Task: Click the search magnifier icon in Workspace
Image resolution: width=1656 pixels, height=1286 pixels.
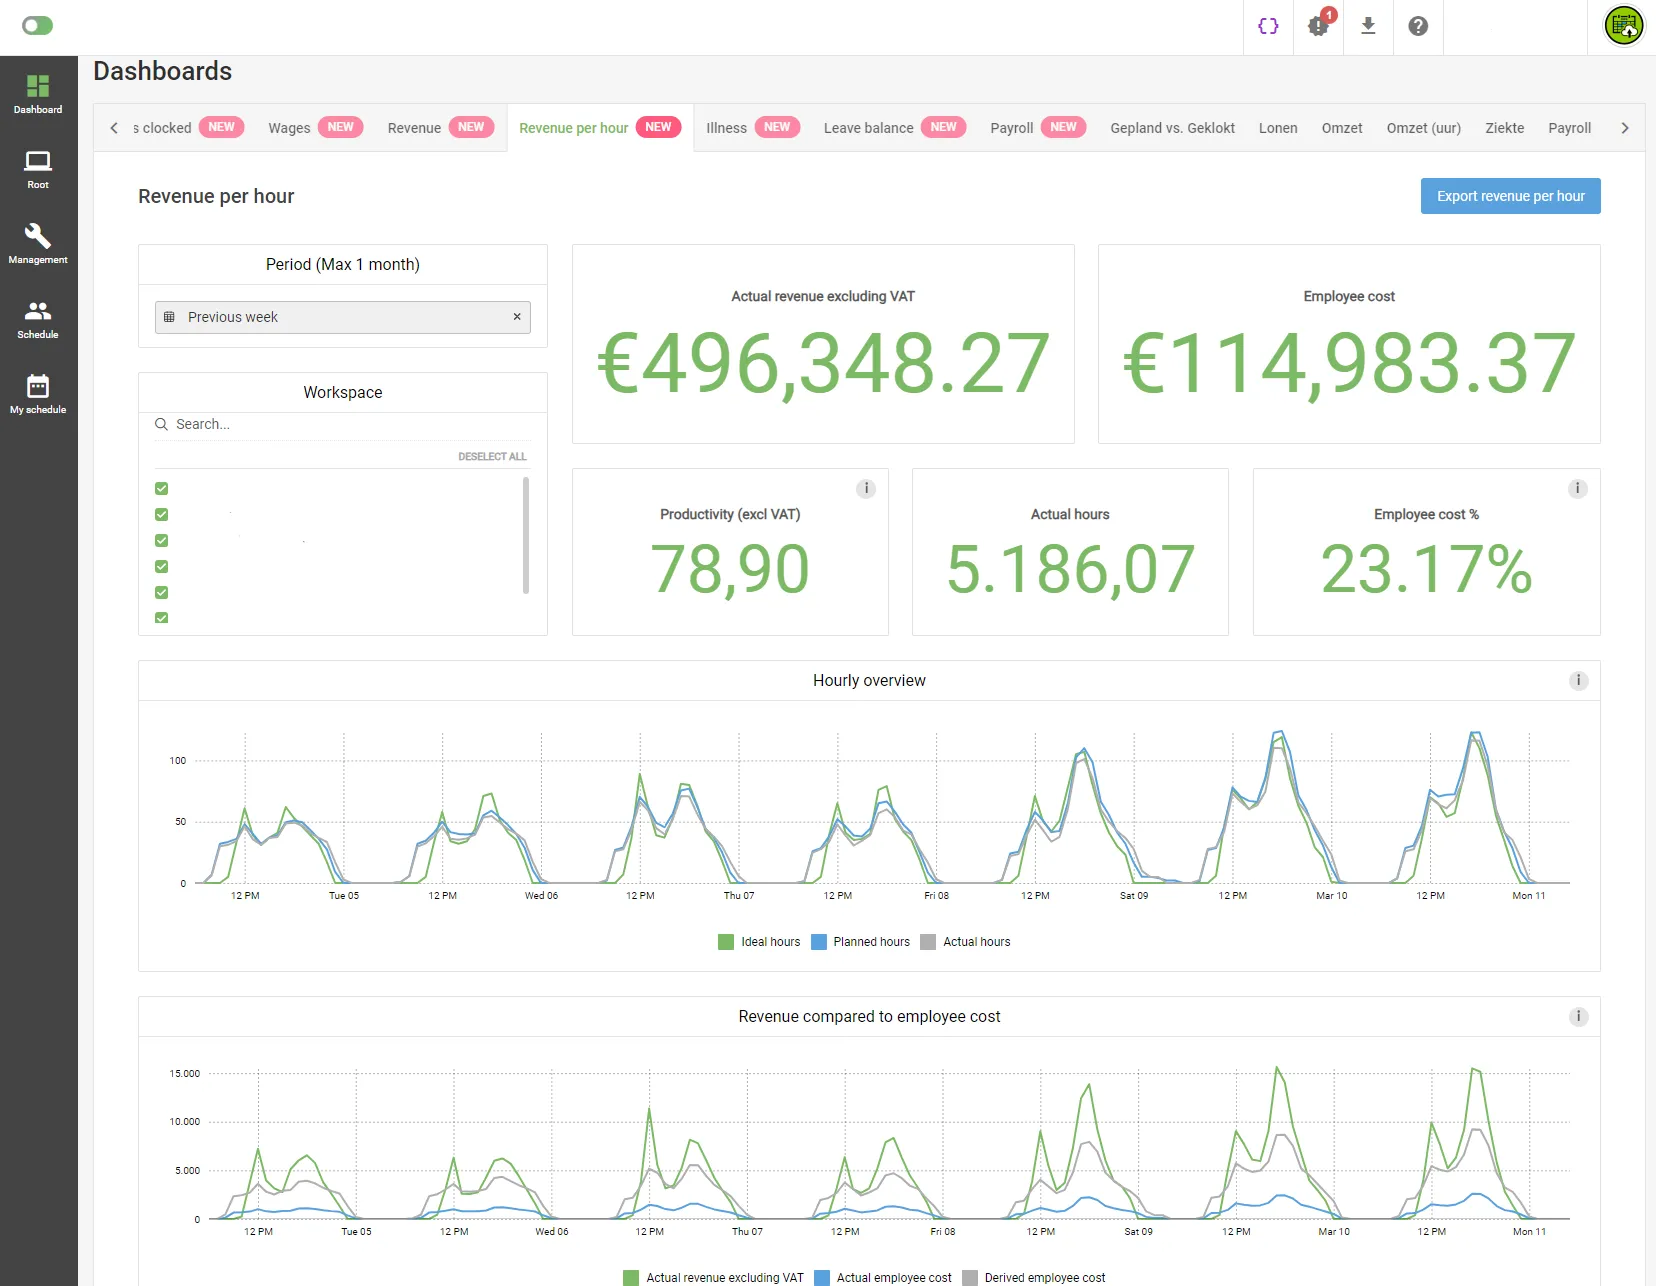Action: click(161, 424)
